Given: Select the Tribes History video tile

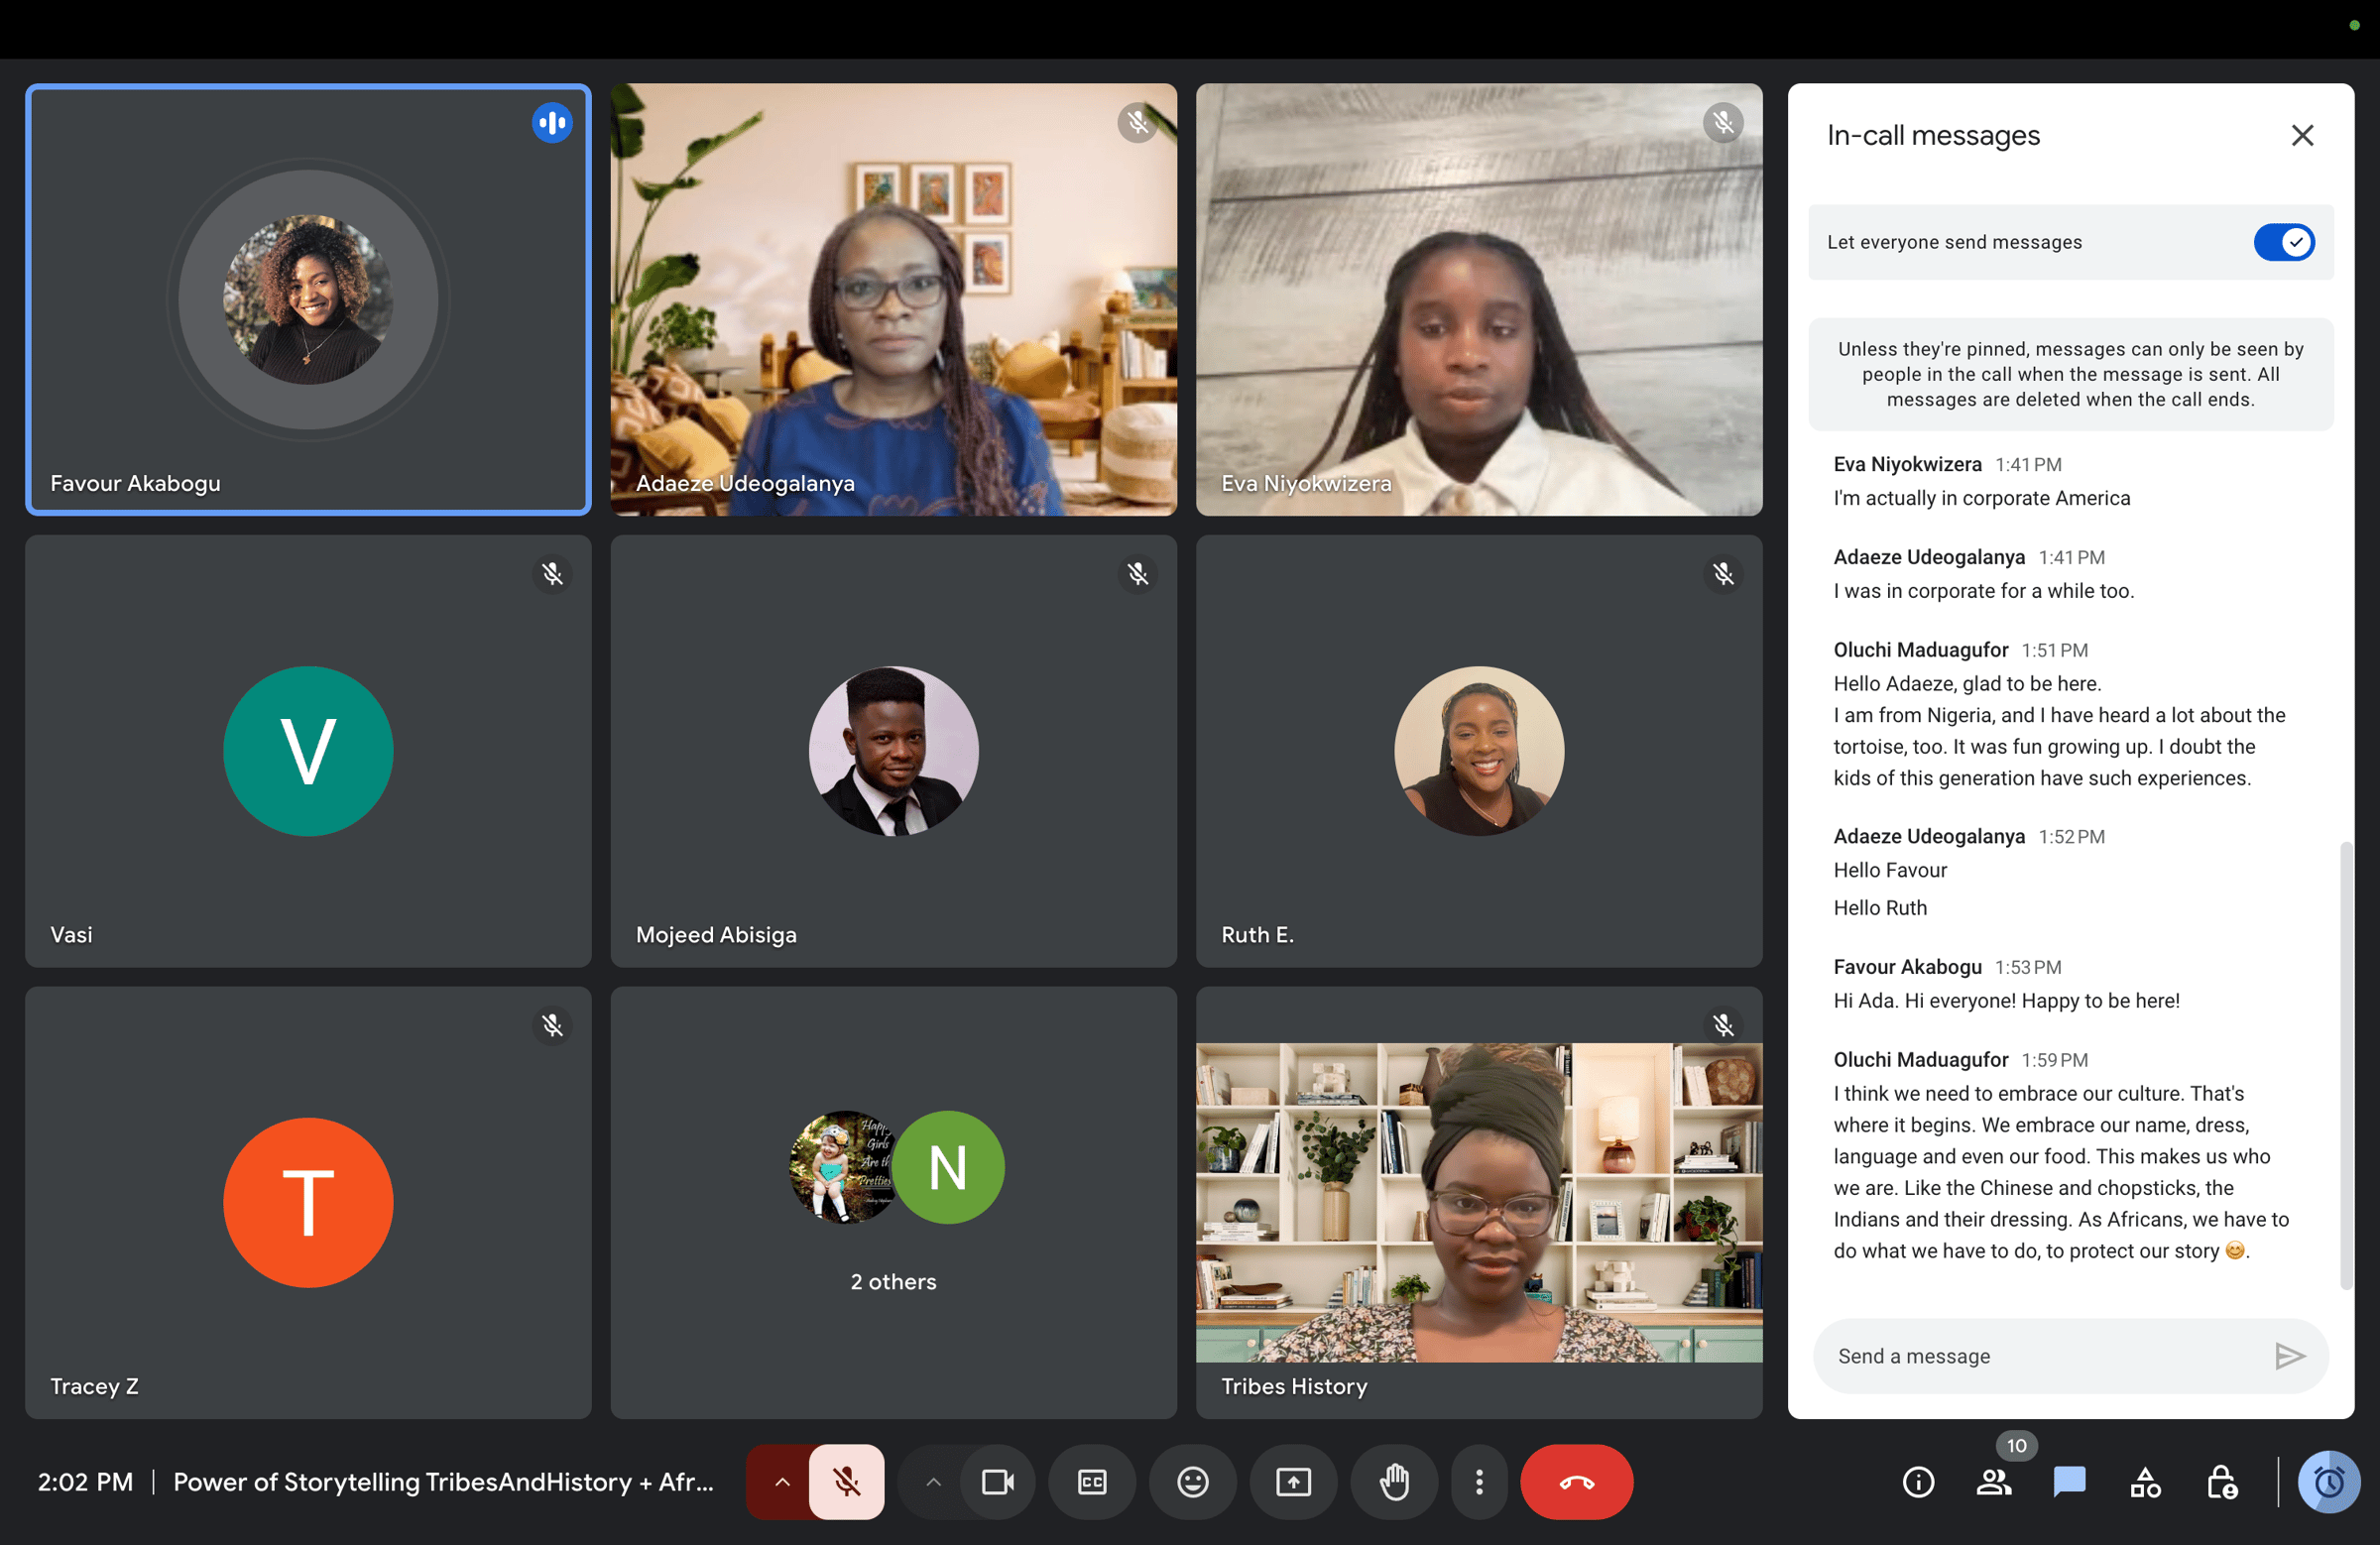Looking at the screenshot, I should (1479, 1202).
